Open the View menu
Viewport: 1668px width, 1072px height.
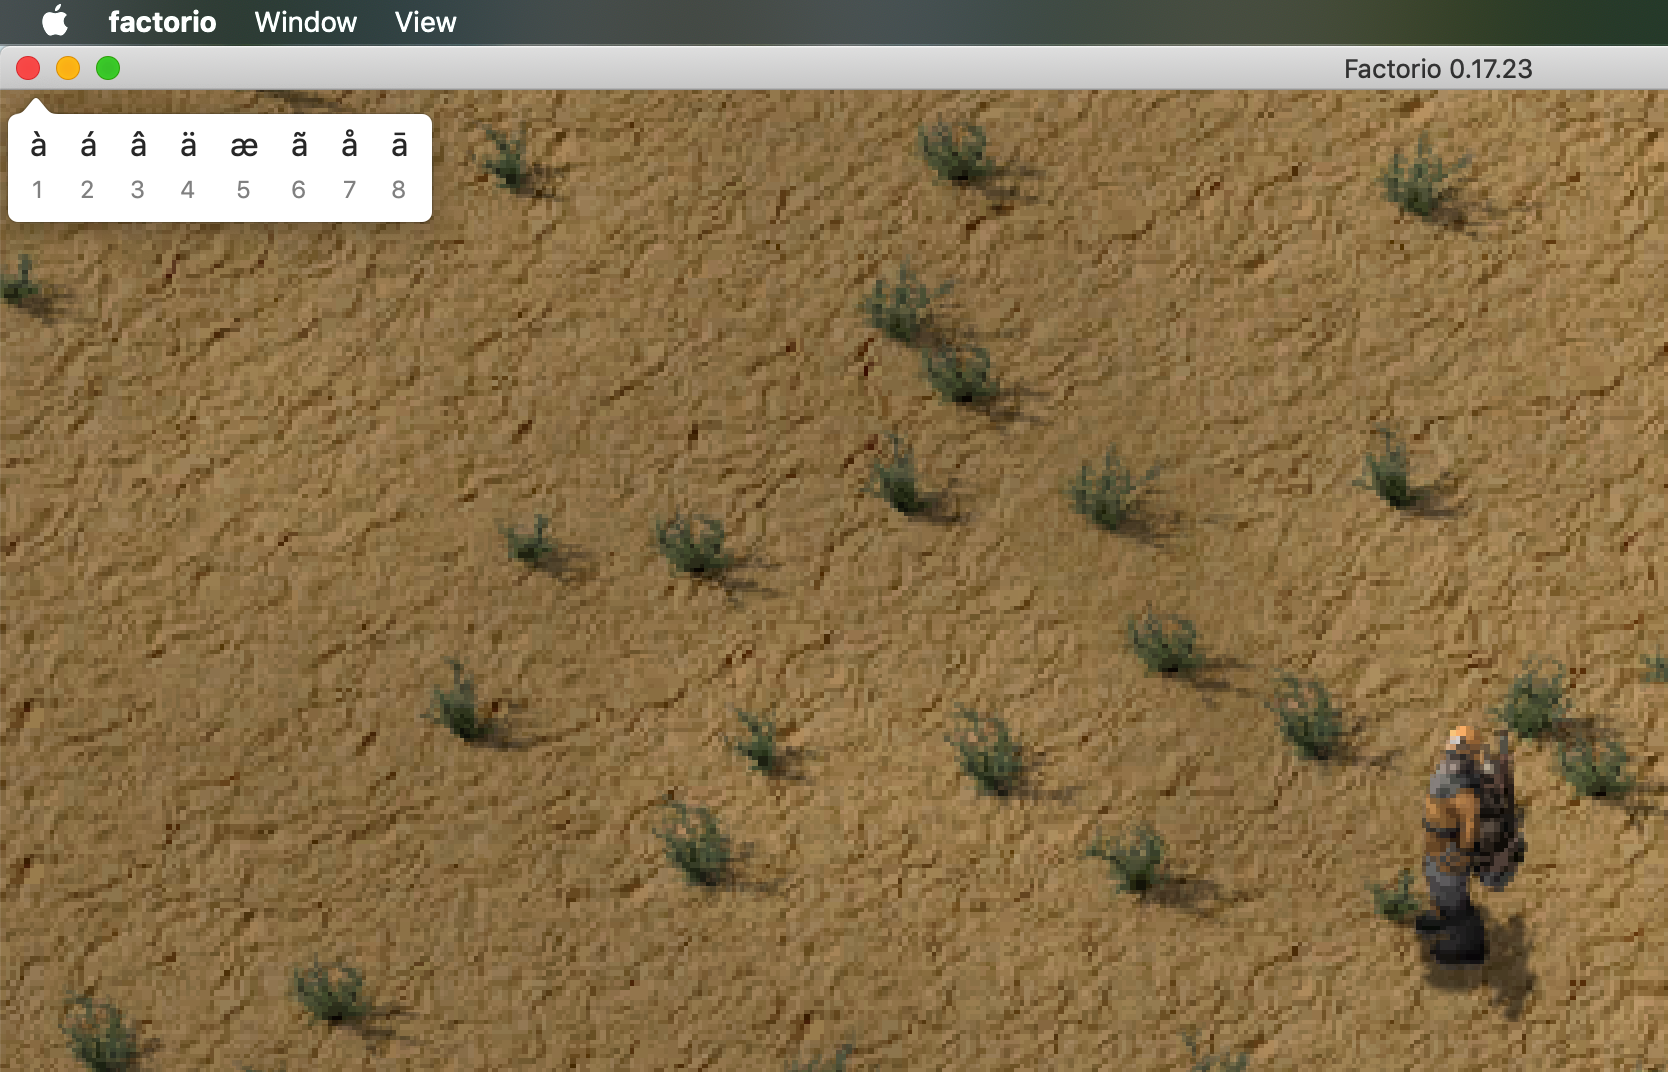[x=425, y=22]
